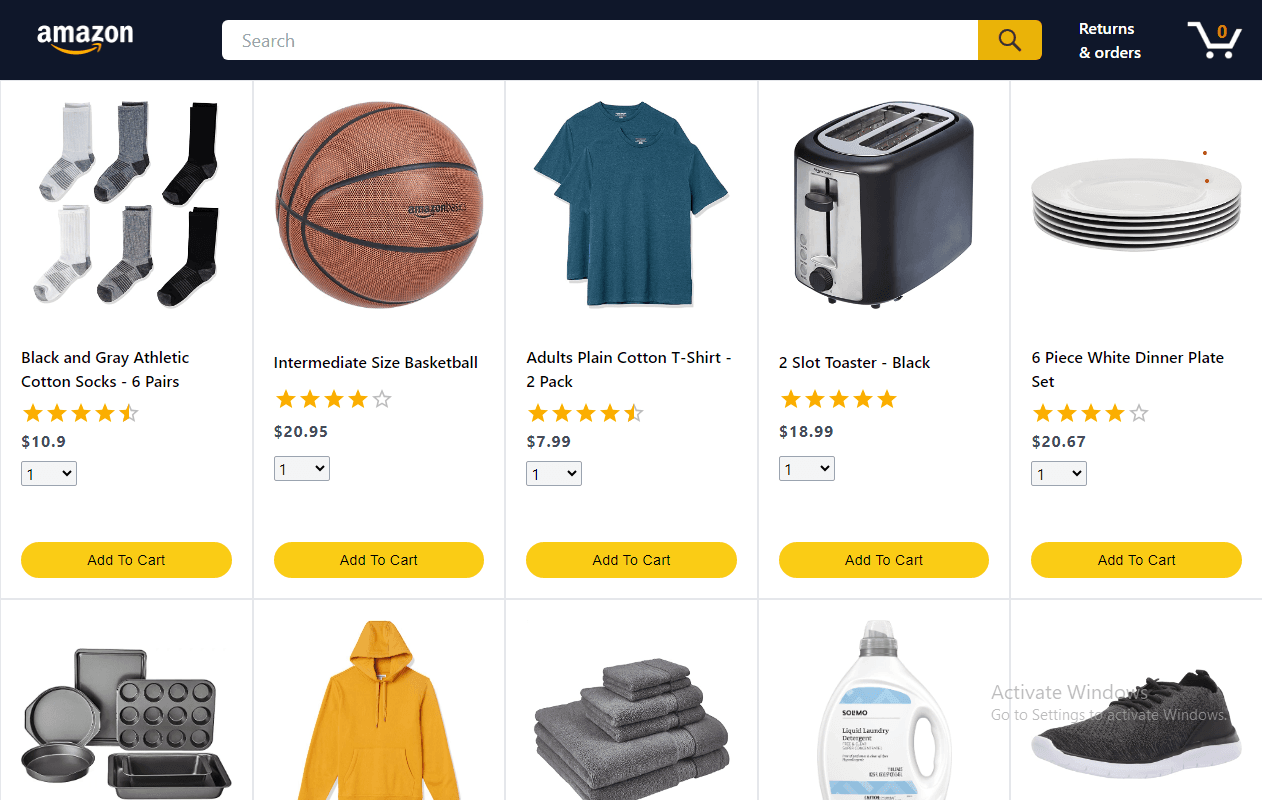1262x800 pixels.
Task: Open quantity dropdown for Athletic Cotton Socks
Action: coord(49,474)
